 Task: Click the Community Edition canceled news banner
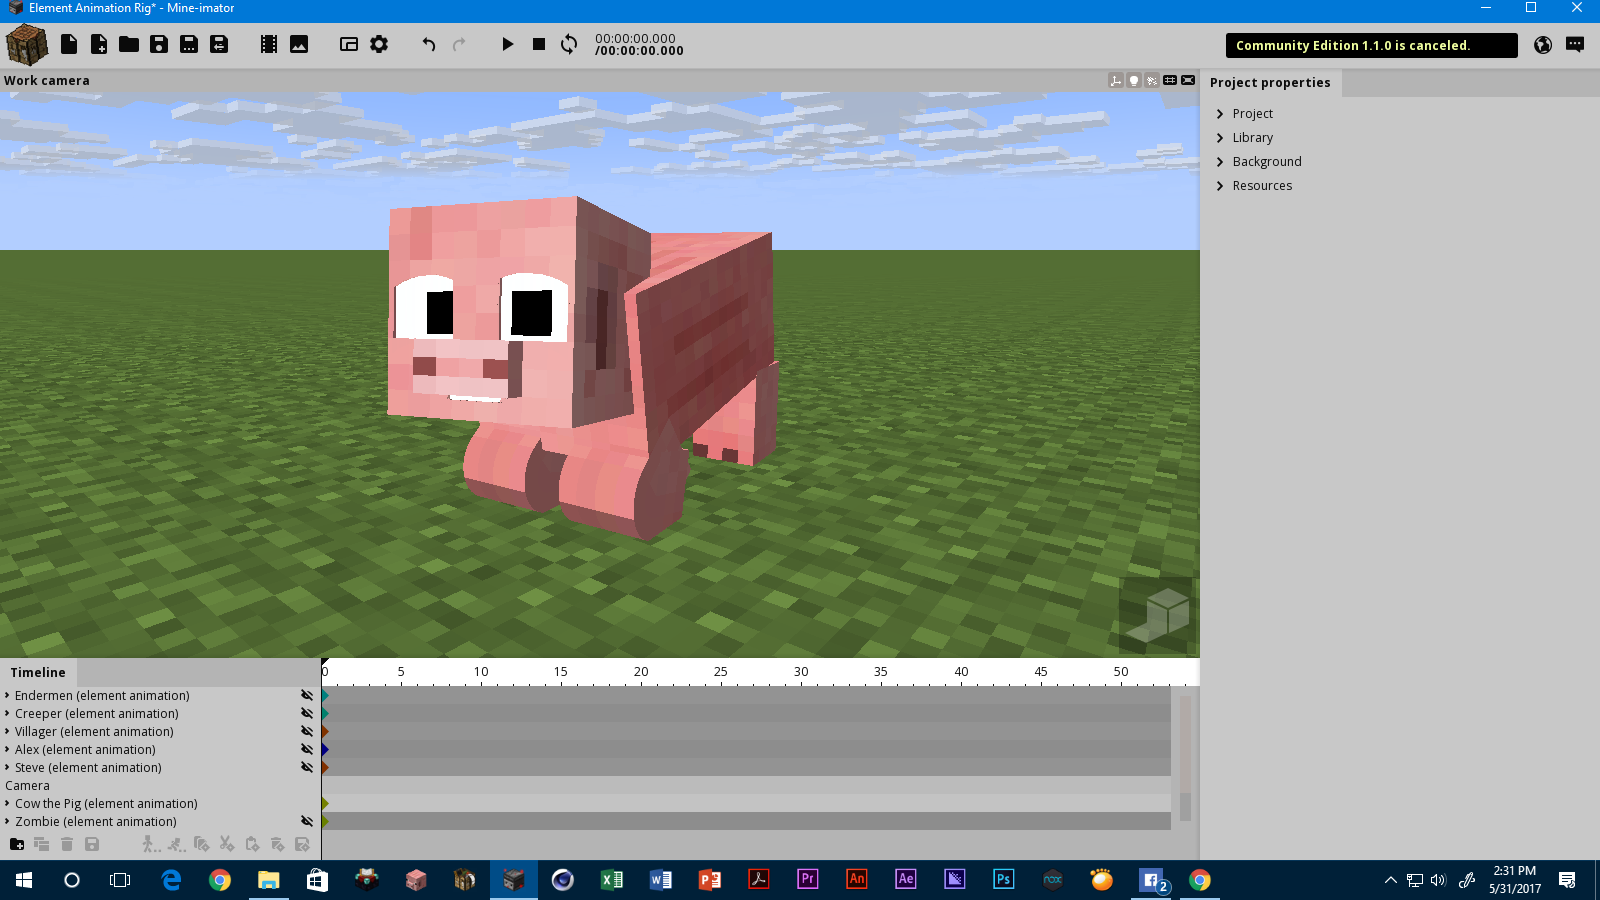click(x=1371, y=46)
